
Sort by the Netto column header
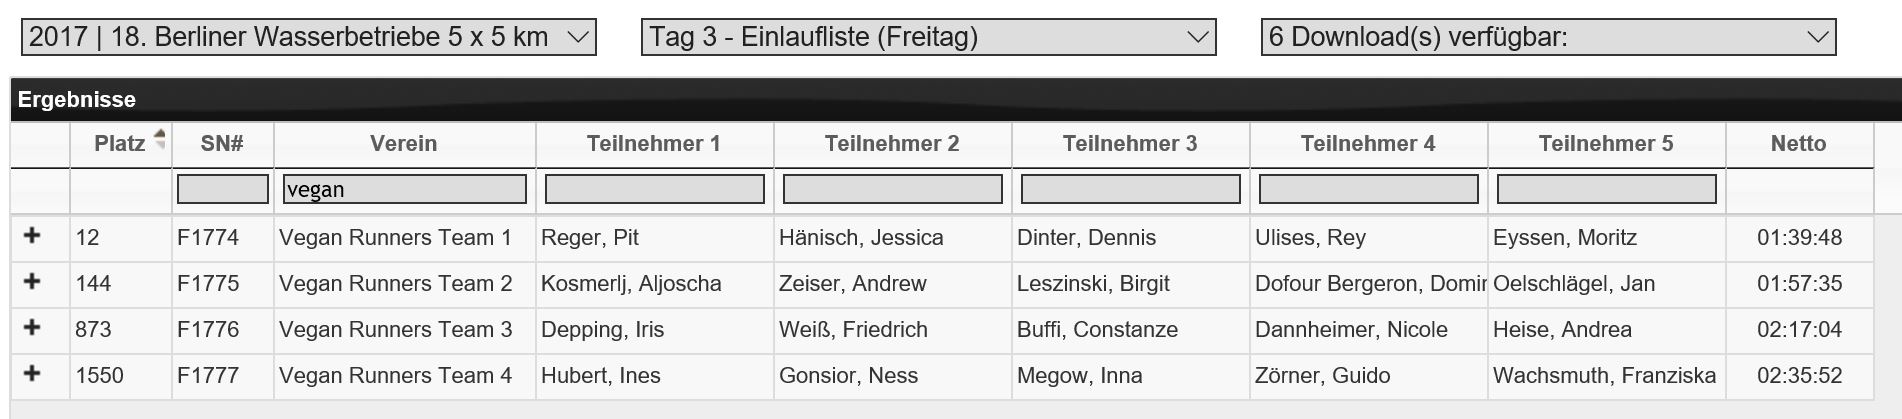pos(1798,144)
